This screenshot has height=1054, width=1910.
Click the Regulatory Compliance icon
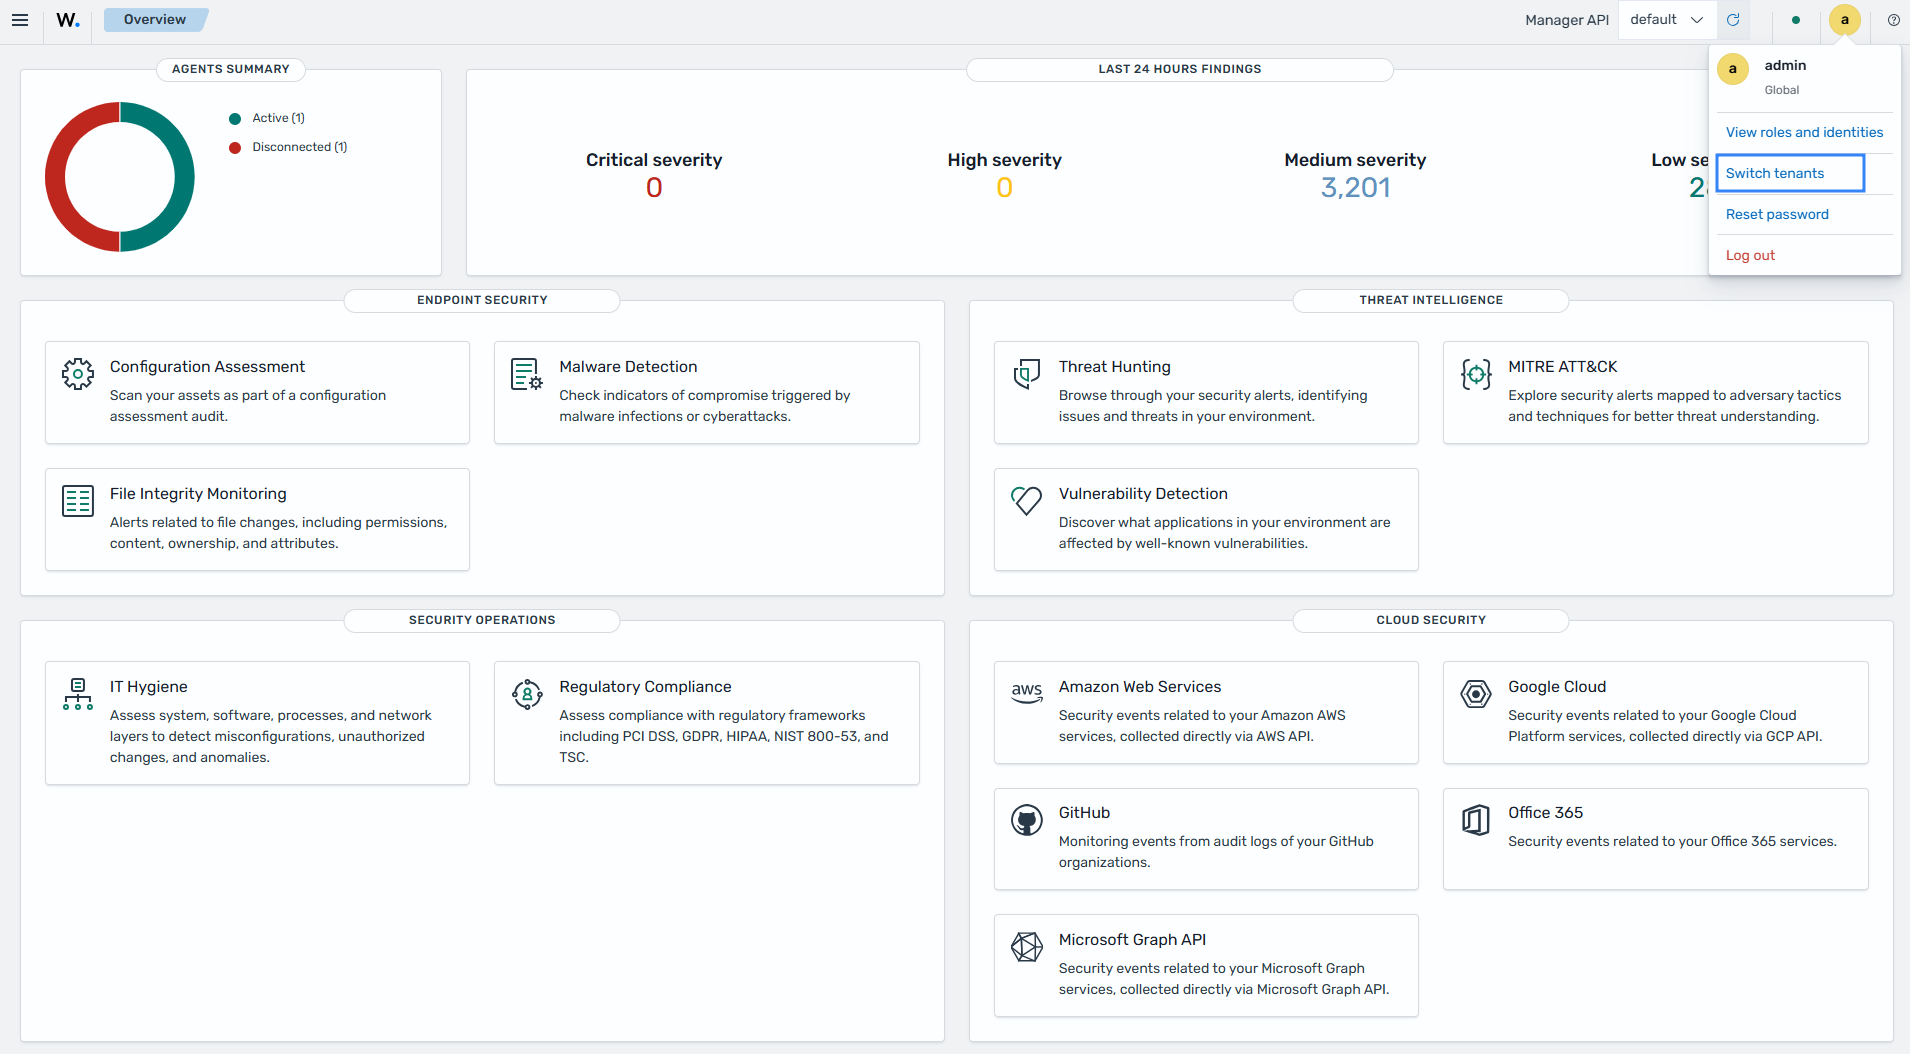527,694
